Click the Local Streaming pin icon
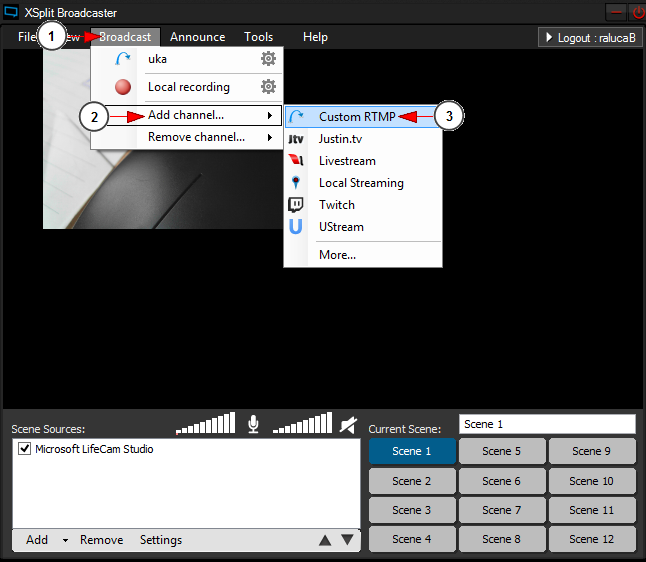646x562 pixels. (295, 182)
